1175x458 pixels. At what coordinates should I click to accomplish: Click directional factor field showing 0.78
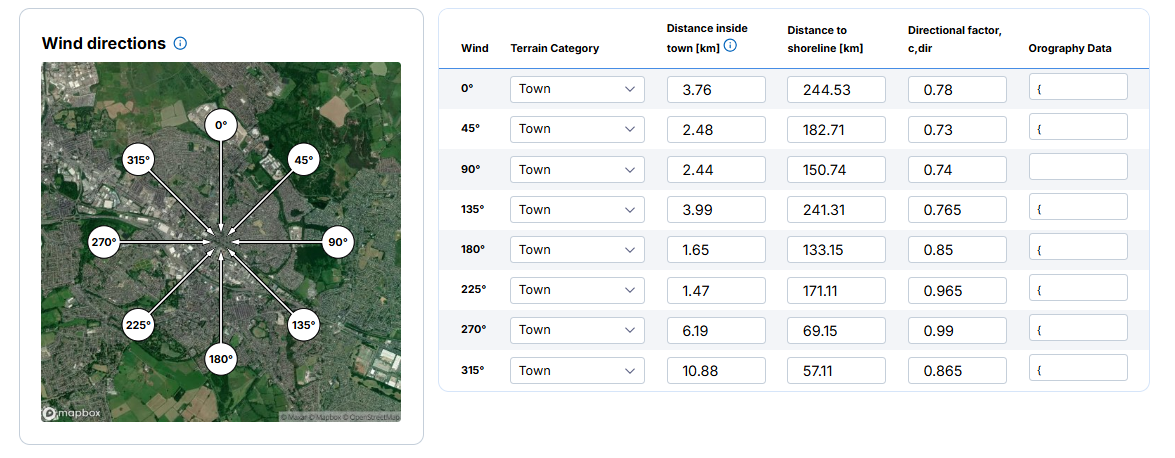[x=957, y=89]
